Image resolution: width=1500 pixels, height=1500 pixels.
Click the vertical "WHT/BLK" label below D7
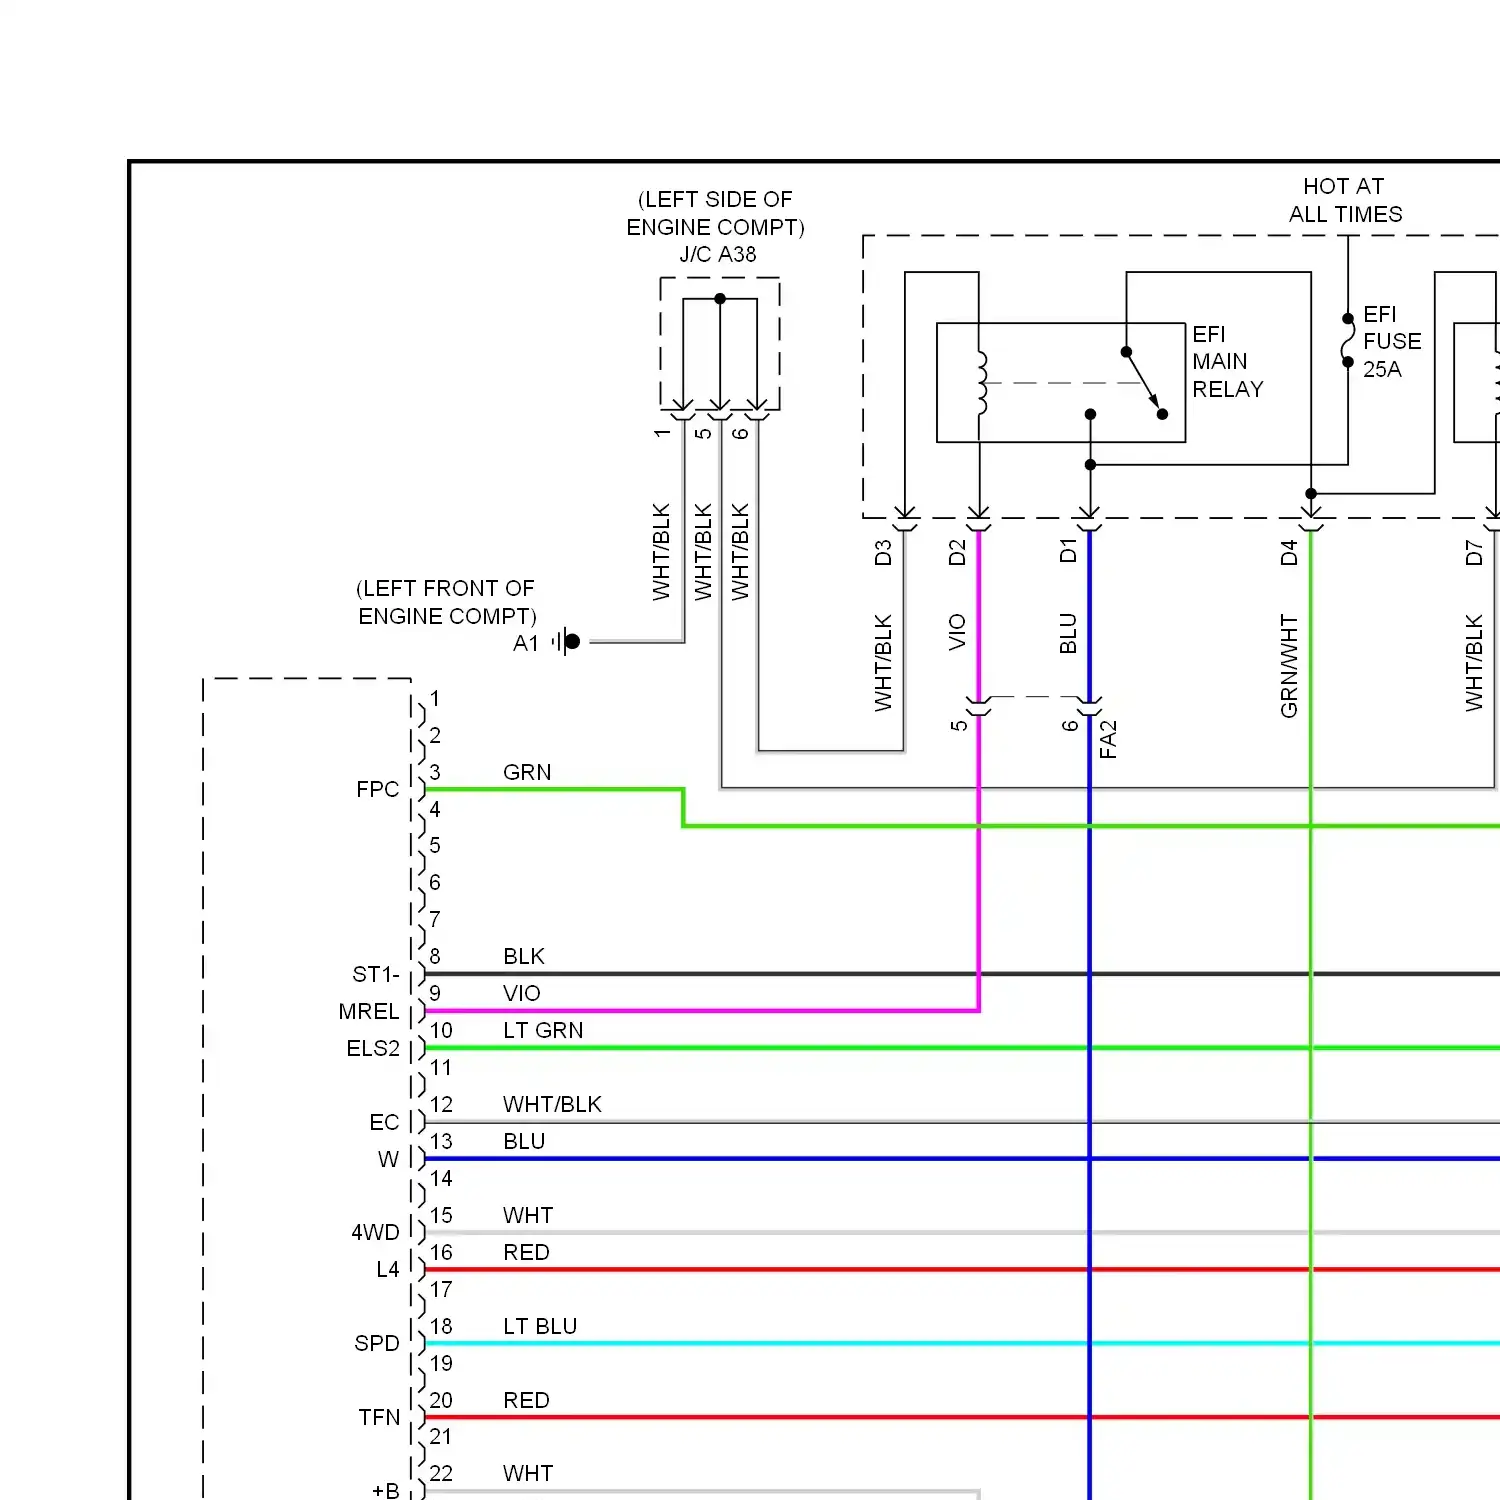pos(1474,662)
